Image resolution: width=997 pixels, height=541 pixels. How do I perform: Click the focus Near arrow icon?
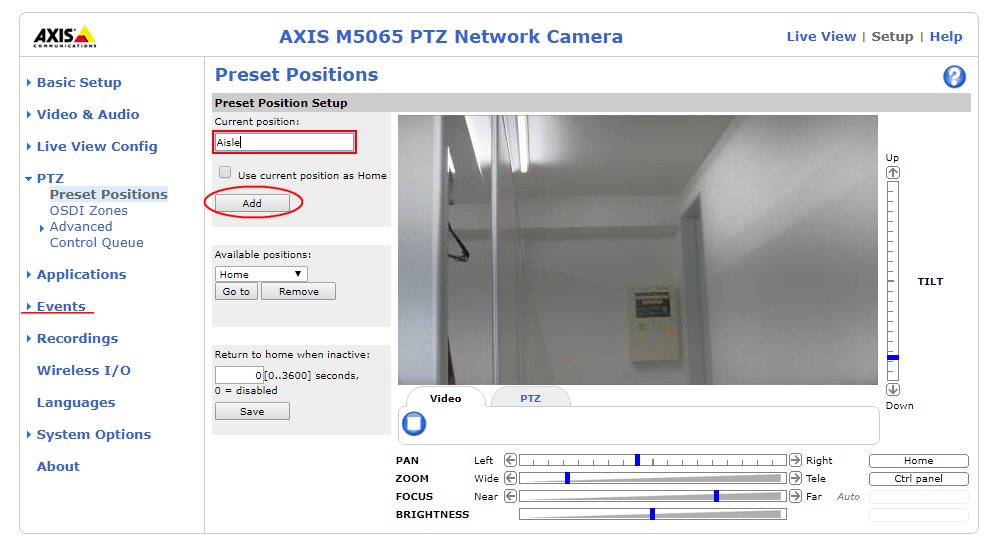click(x=510, y=496)
